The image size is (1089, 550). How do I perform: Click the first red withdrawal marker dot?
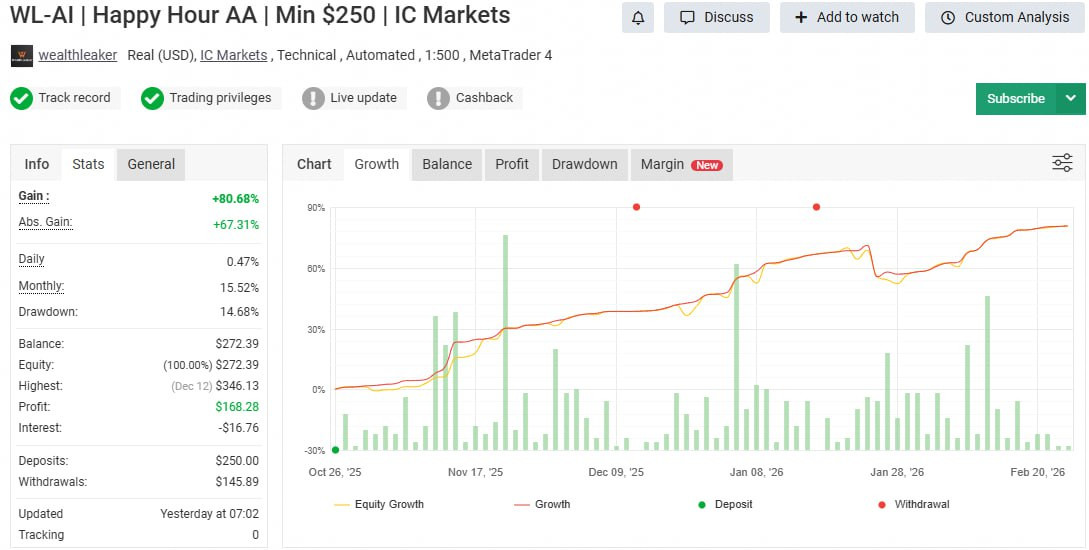pyautogui.click(x=636, y=207)
